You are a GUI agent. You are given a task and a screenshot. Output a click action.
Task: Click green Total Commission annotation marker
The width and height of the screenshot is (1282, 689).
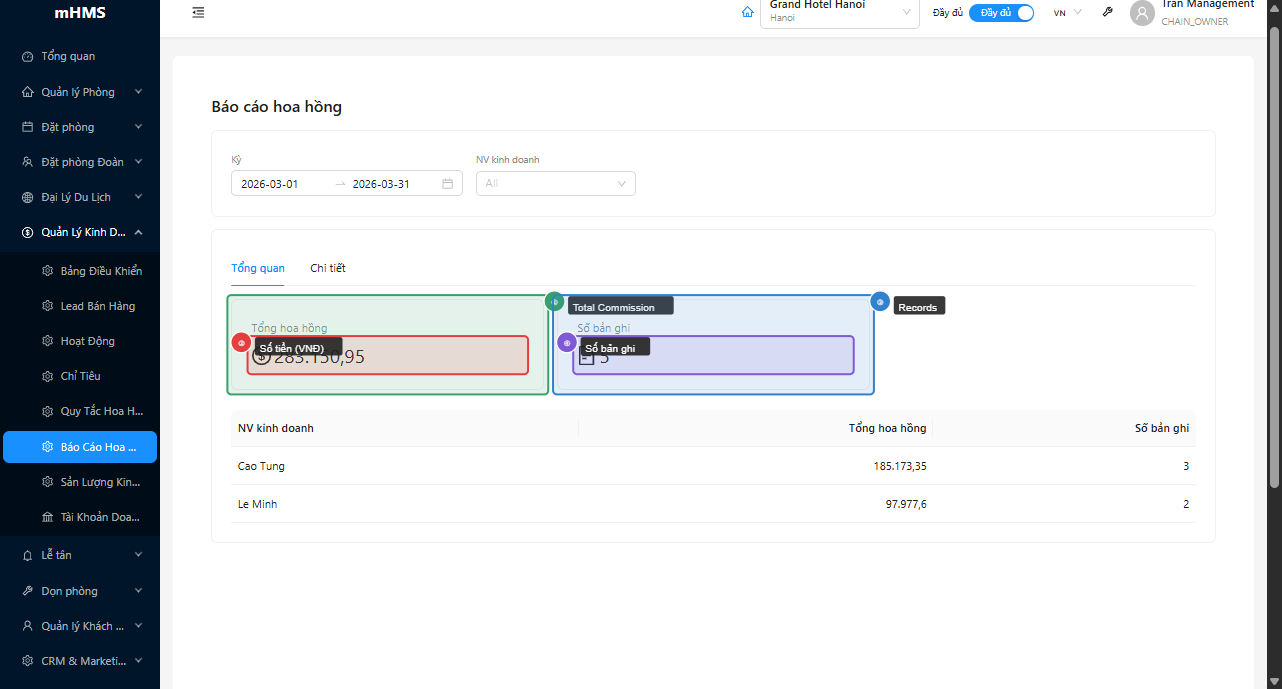(554, 302)
